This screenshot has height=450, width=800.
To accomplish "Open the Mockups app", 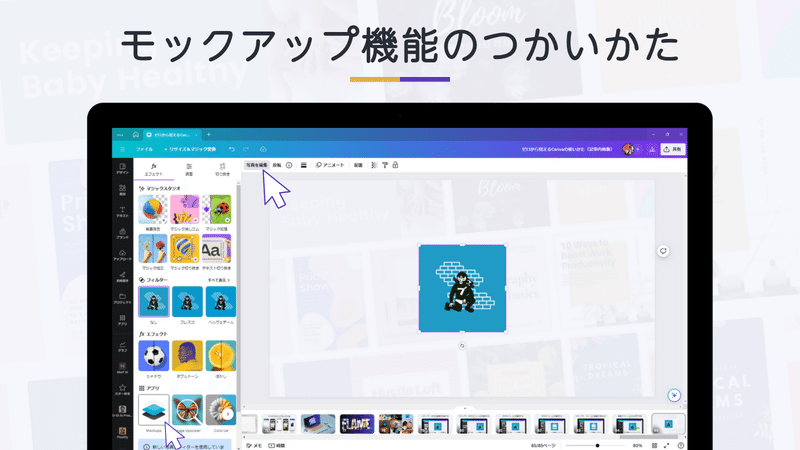I will 154,410.
